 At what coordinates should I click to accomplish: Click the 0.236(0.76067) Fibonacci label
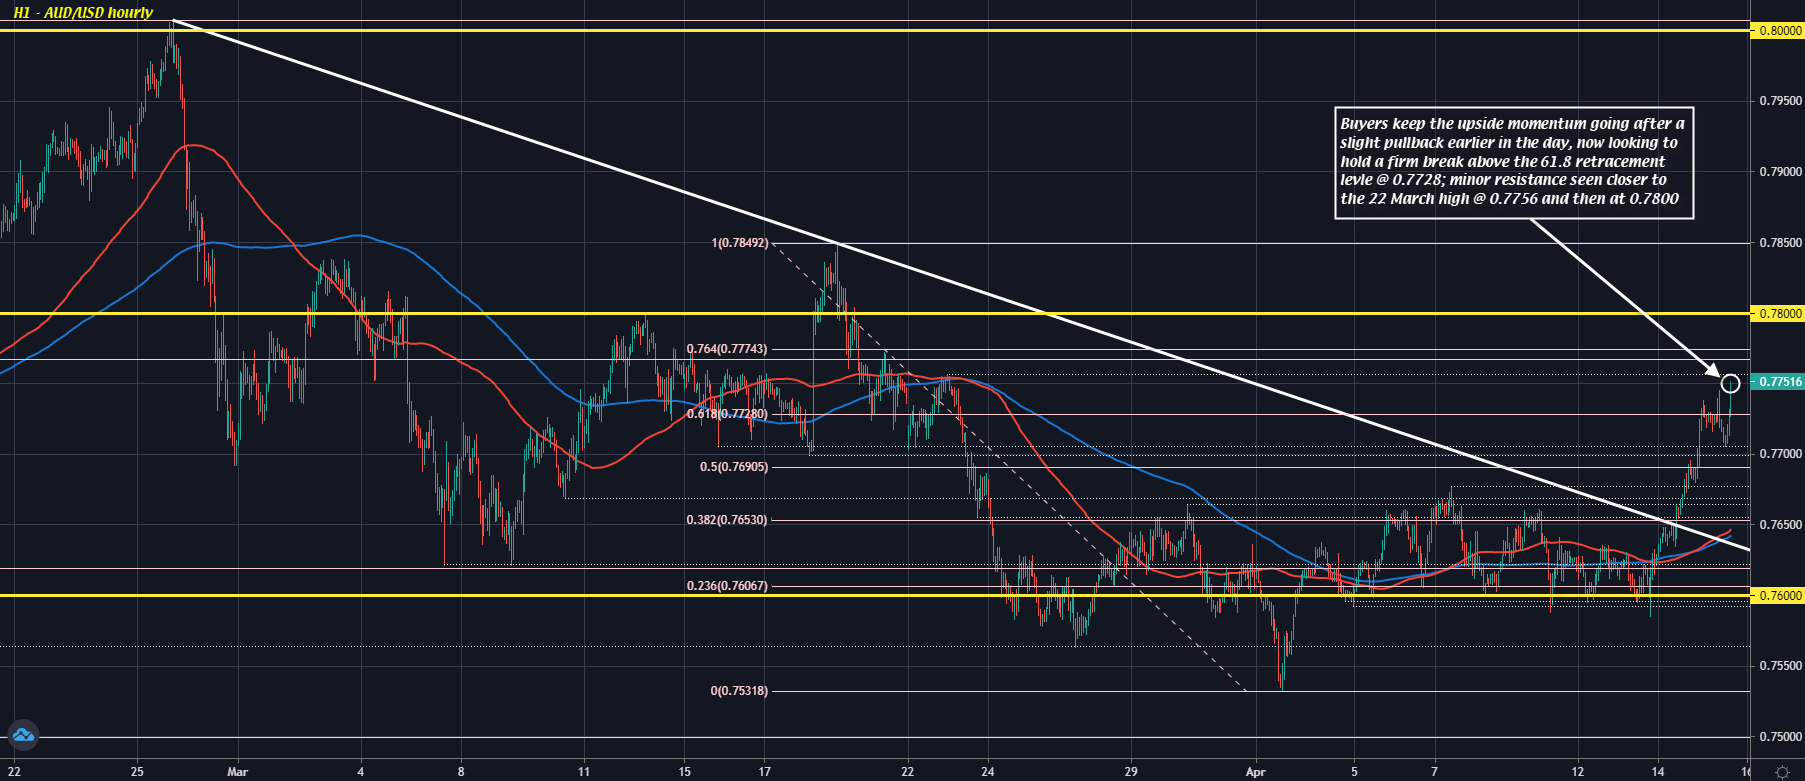click(727, 586)
